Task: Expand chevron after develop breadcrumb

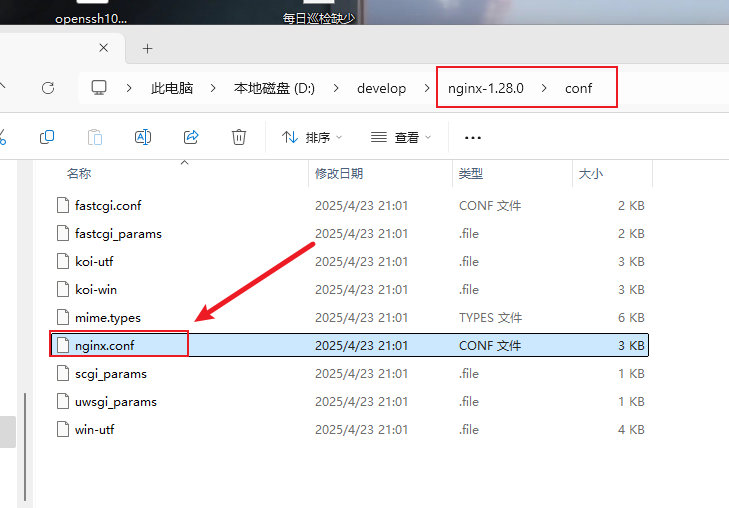Action: point(426,88)
